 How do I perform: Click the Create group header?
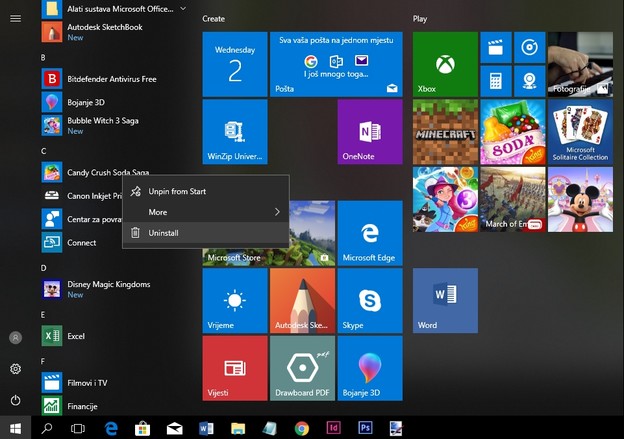click(213, 19)
